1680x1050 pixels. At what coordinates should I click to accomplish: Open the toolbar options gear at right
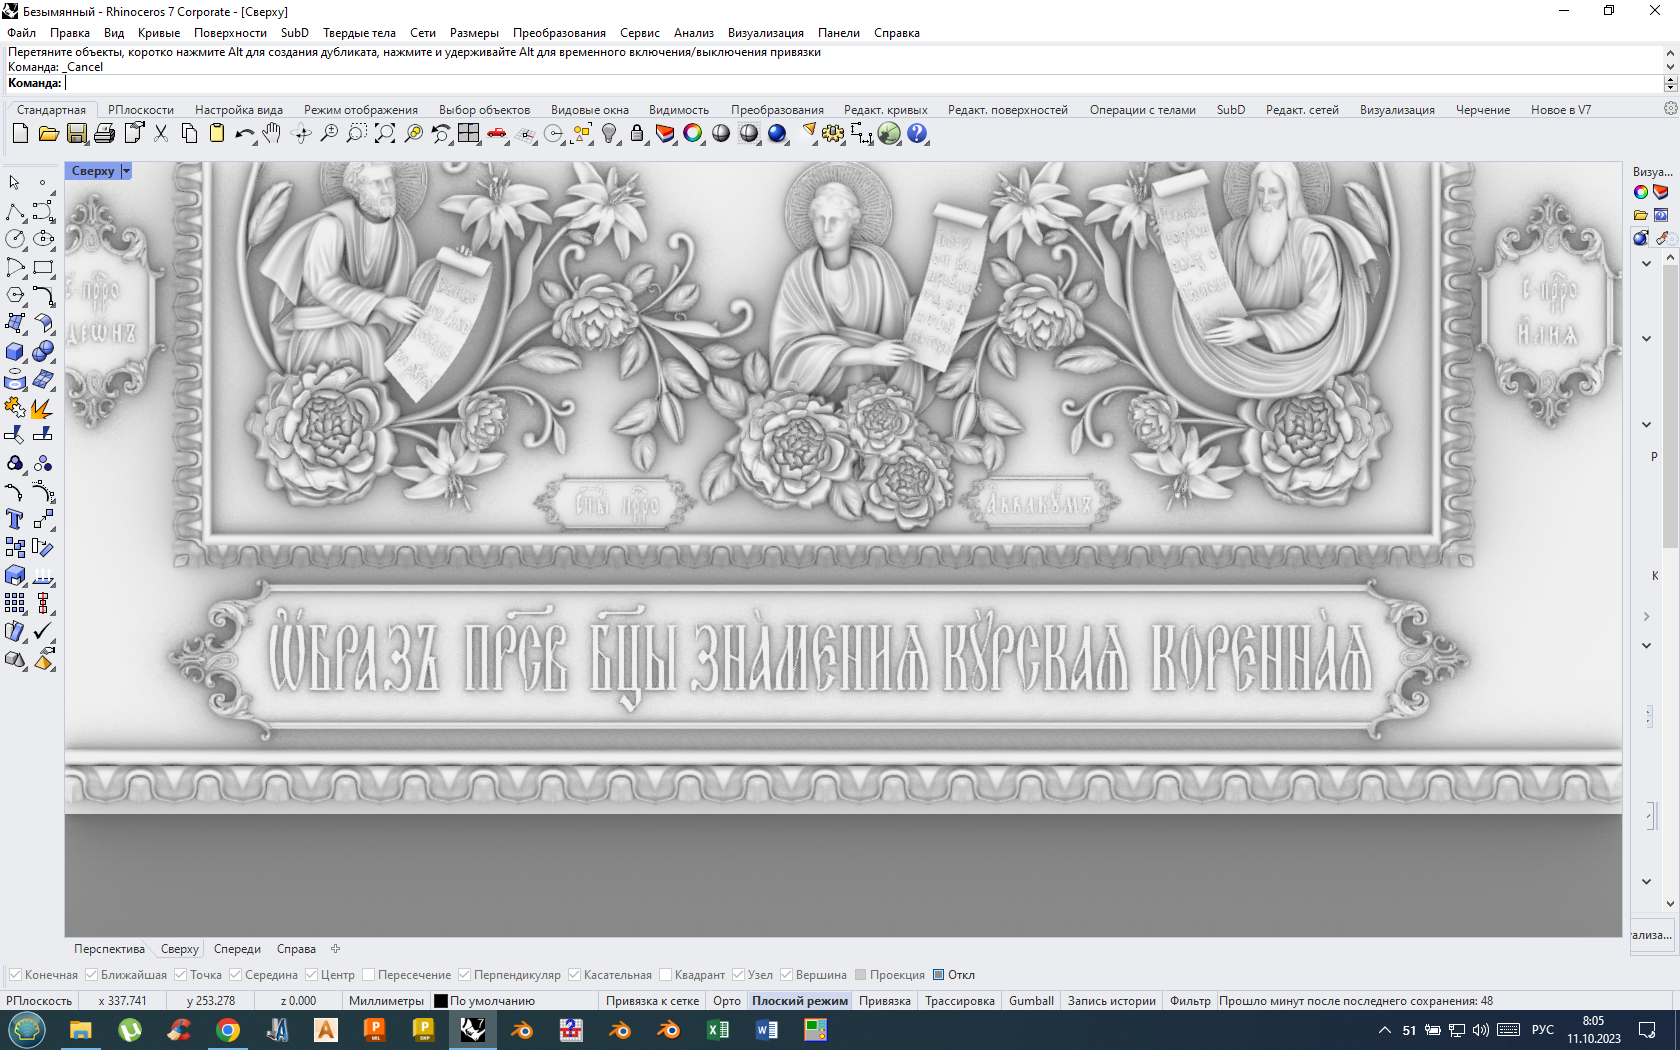[1670, 108]
